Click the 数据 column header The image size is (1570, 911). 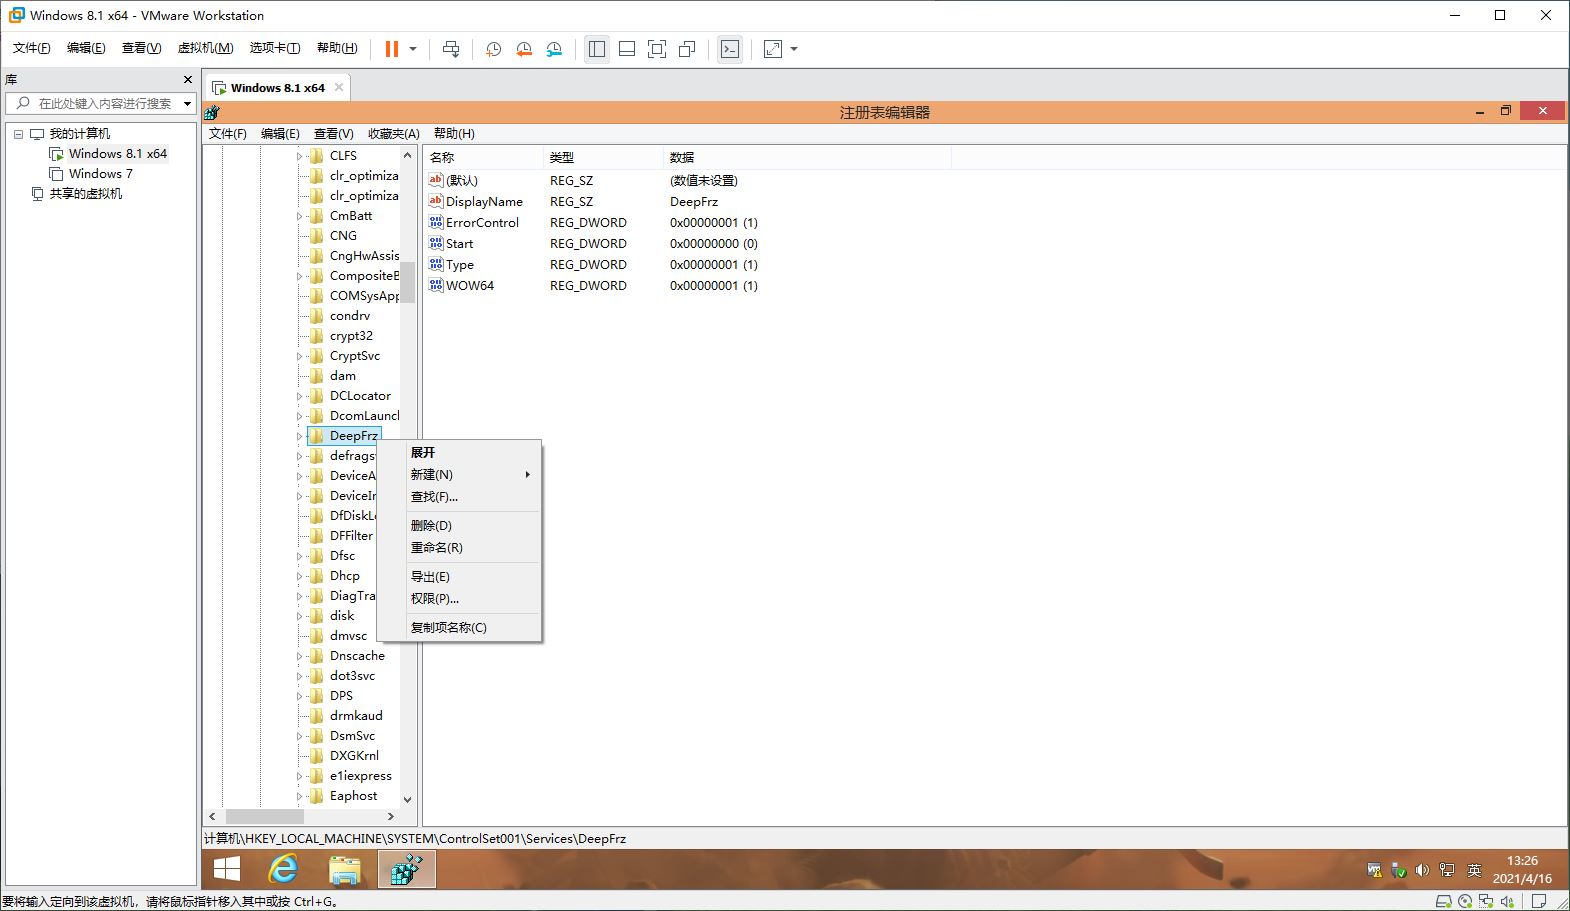pyautogui.click(x=807, y=157)
